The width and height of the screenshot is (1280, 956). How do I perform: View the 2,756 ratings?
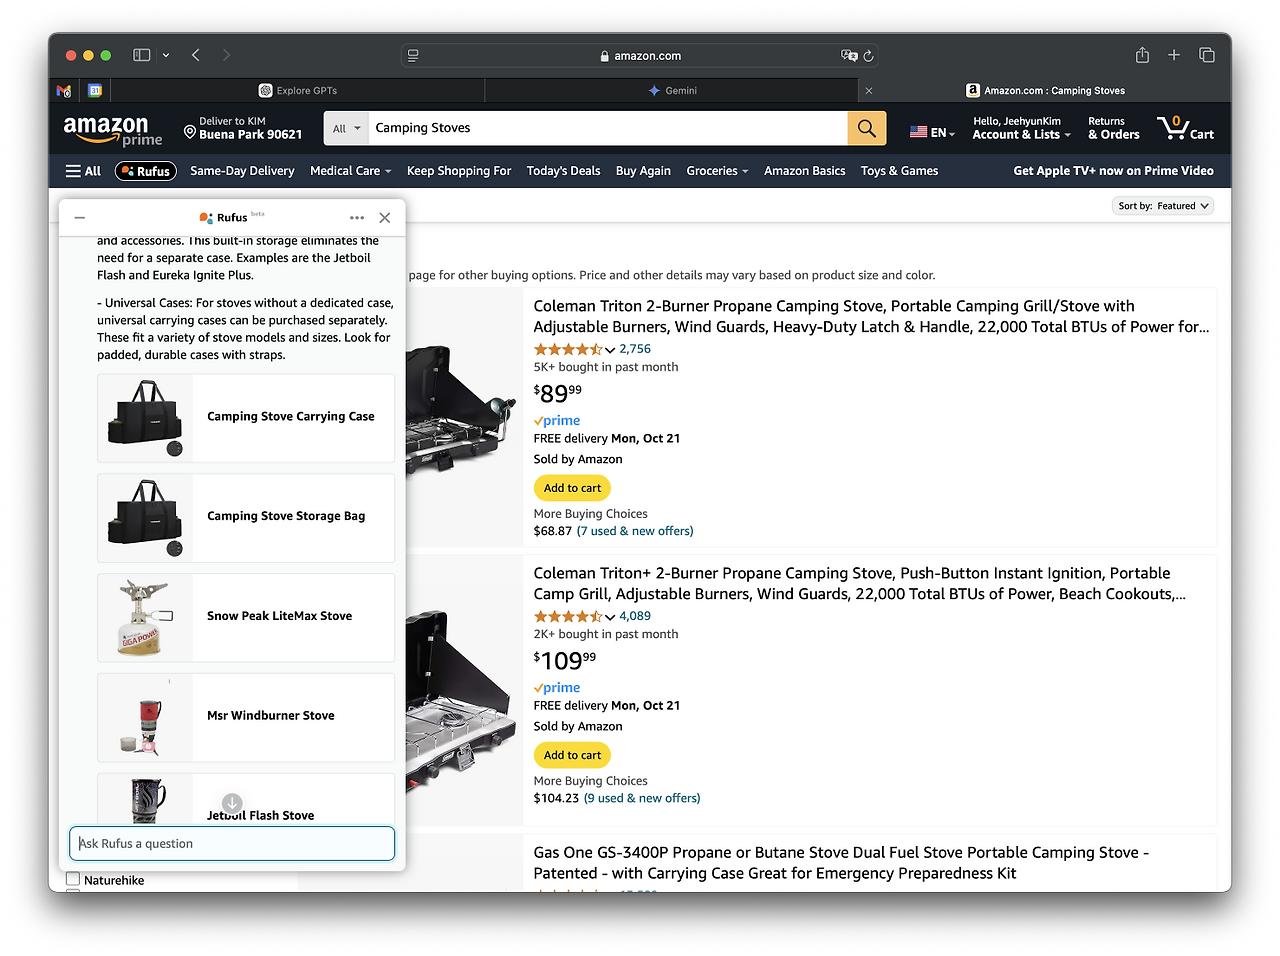tap(635, 349)
